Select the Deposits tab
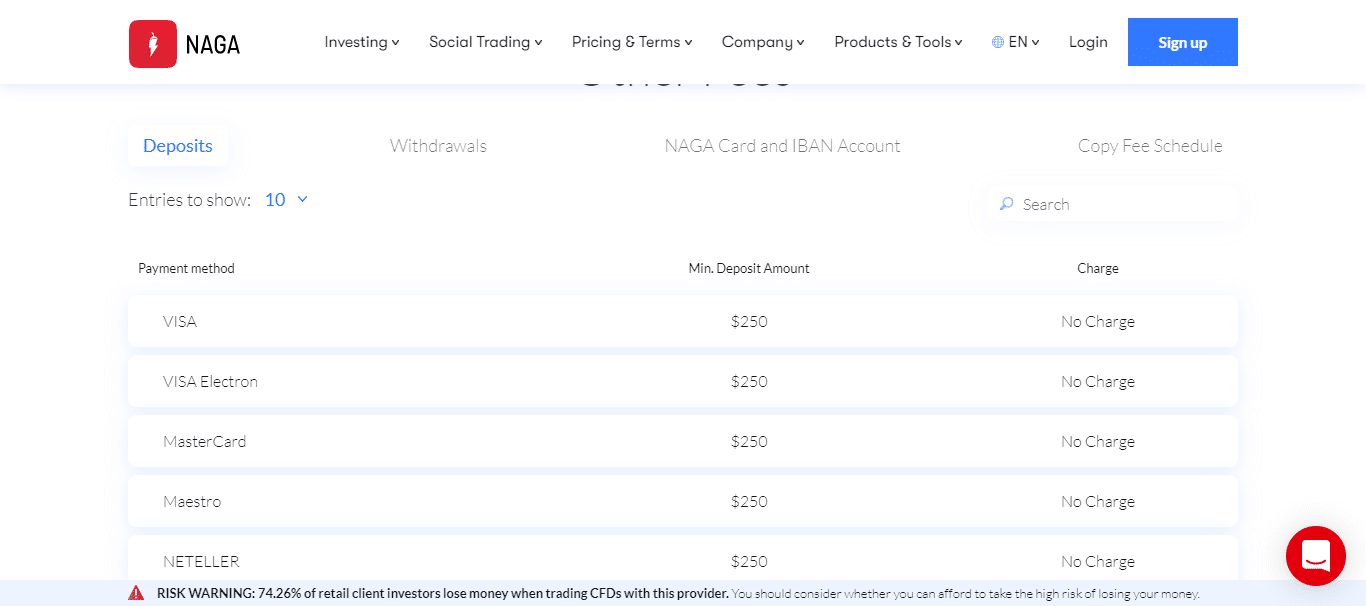This screenshot has width=1366, height=606. pyautogui.click(x=178, y=146)
